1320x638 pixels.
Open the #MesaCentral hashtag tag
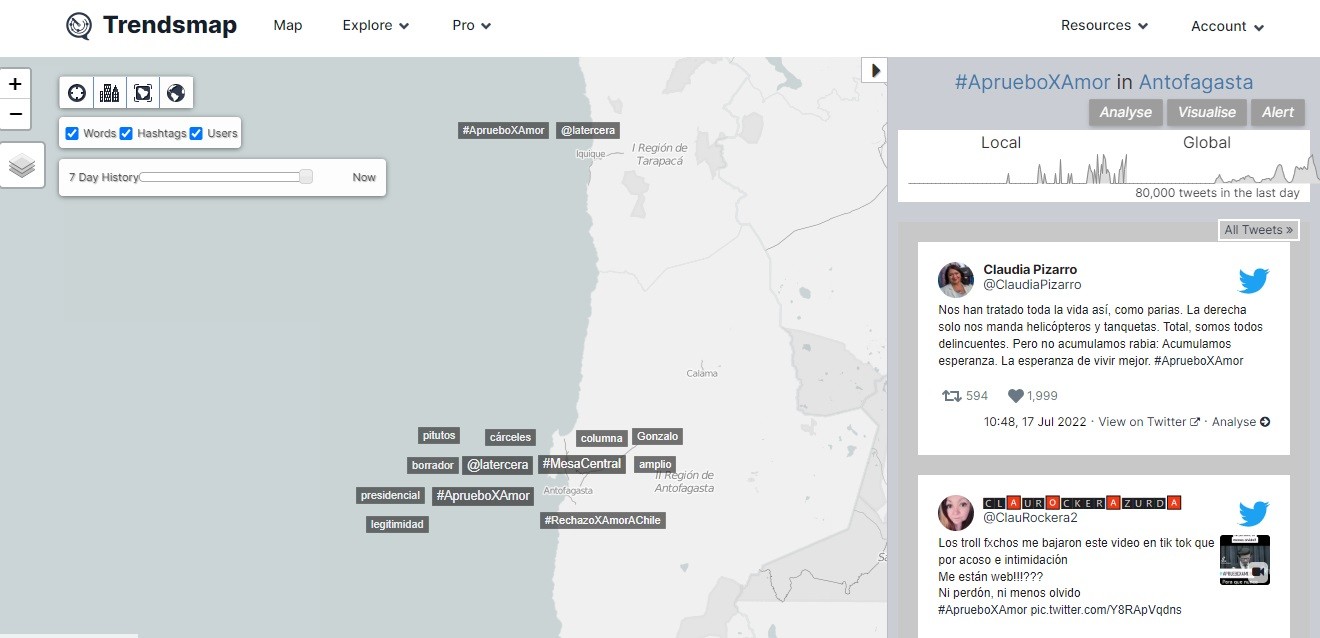click(582, 464)
